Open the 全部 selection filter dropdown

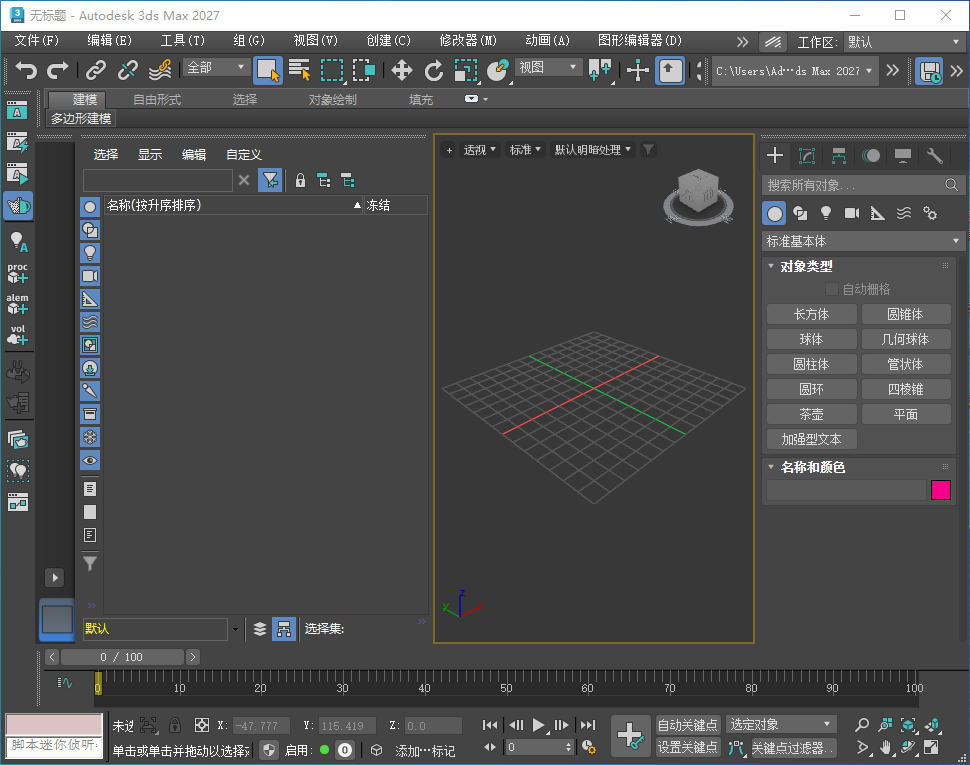tap(217, 67)
